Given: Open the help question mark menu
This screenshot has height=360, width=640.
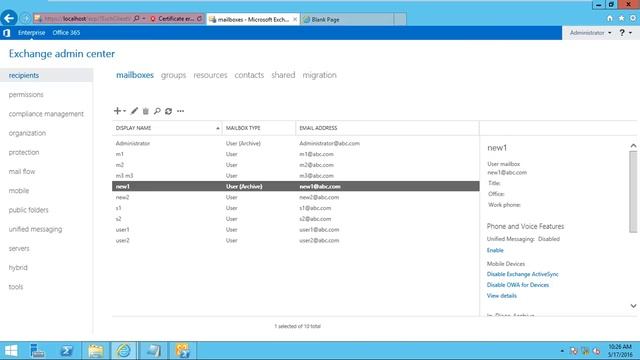Looking at the screenshot, I should pyautogui.click(x=625, y=33).
